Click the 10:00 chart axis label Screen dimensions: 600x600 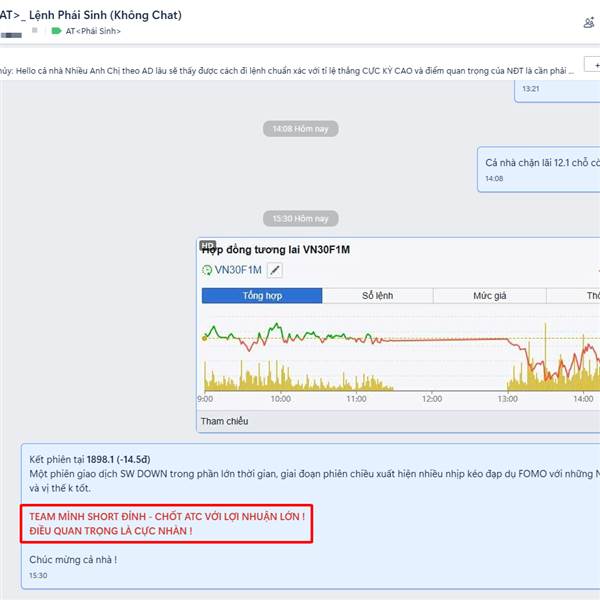281,399
